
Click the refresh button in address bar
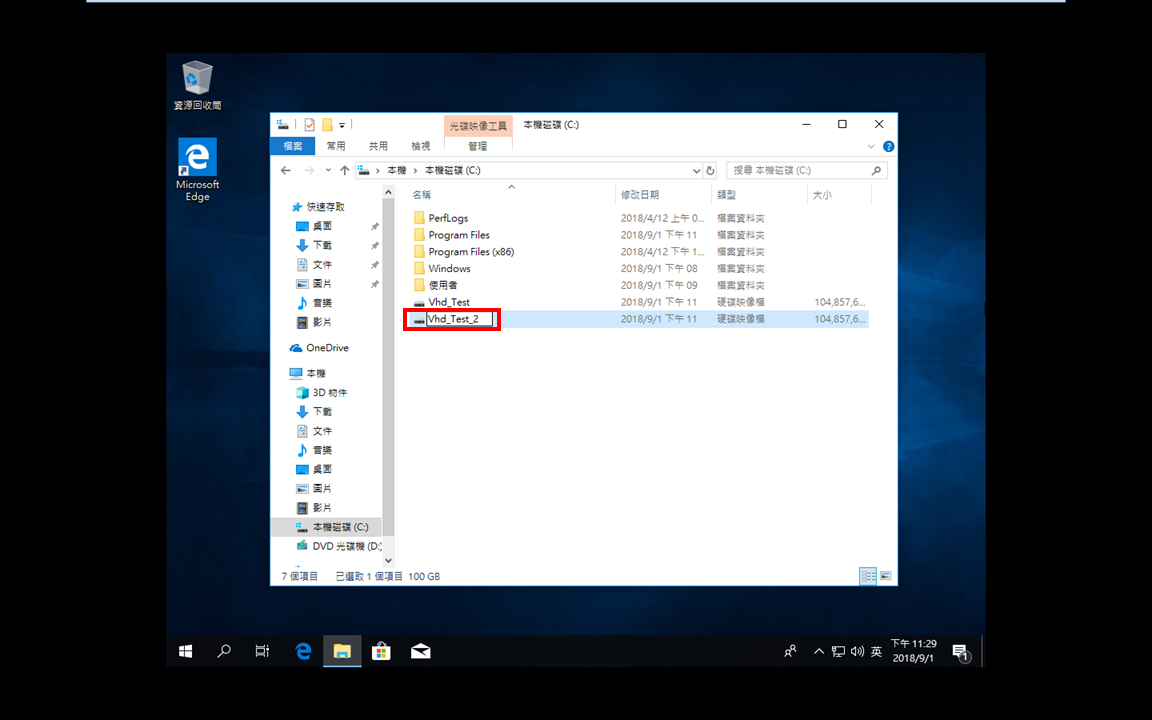[x=710, y=170]
